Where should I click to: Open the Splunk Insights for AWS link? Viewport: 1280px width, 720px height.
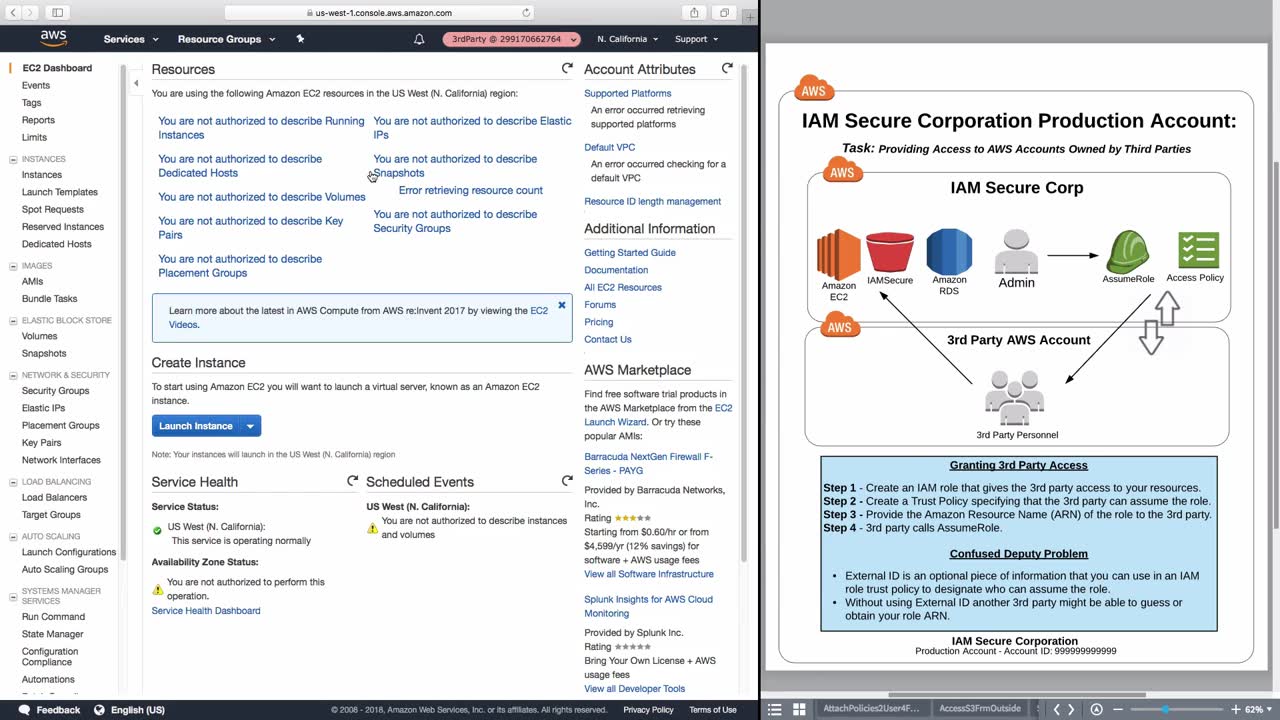click(649, 606)
